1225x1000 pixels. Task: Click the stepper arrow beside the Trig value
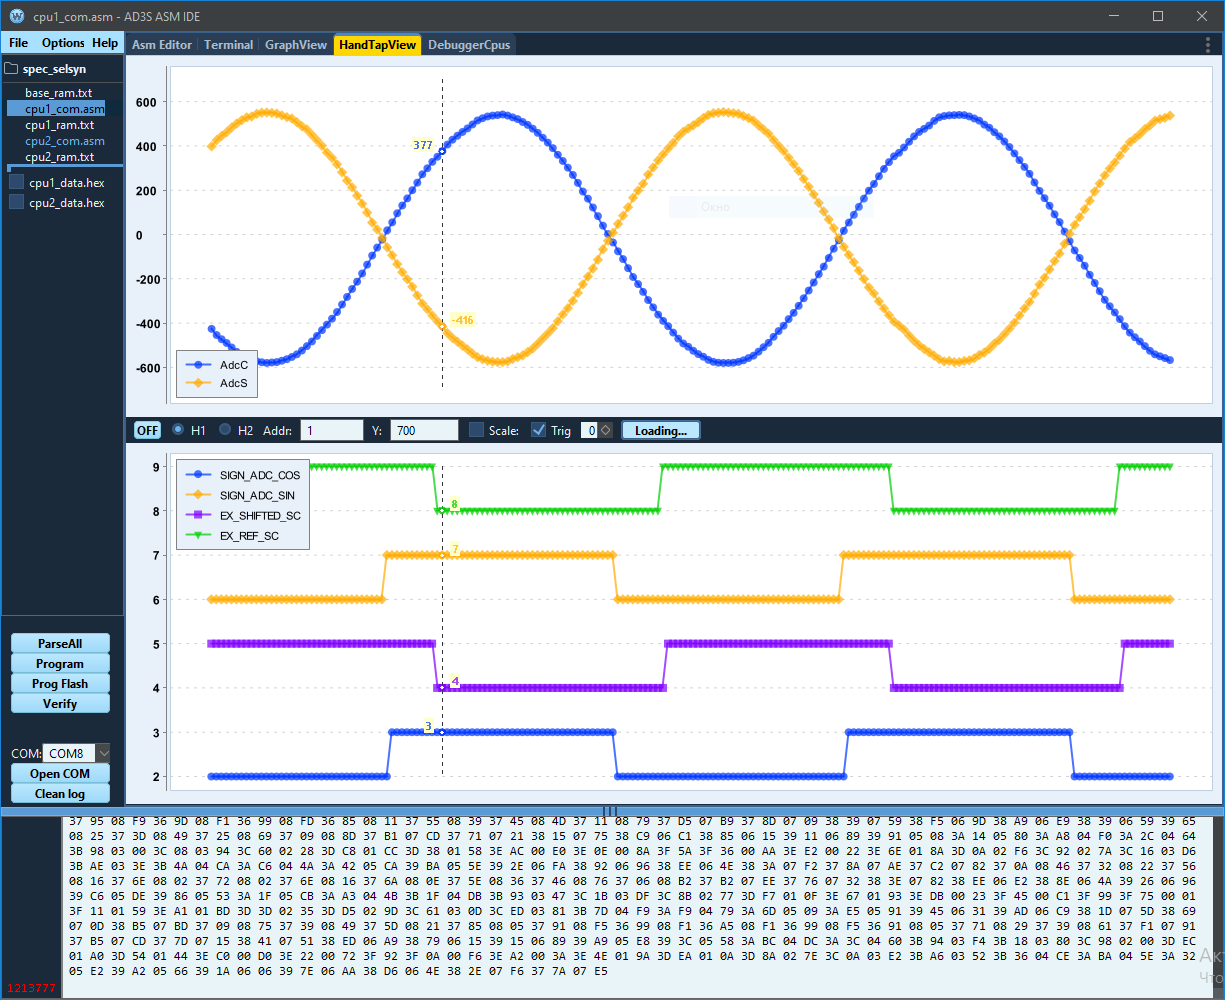click(605, 430)
